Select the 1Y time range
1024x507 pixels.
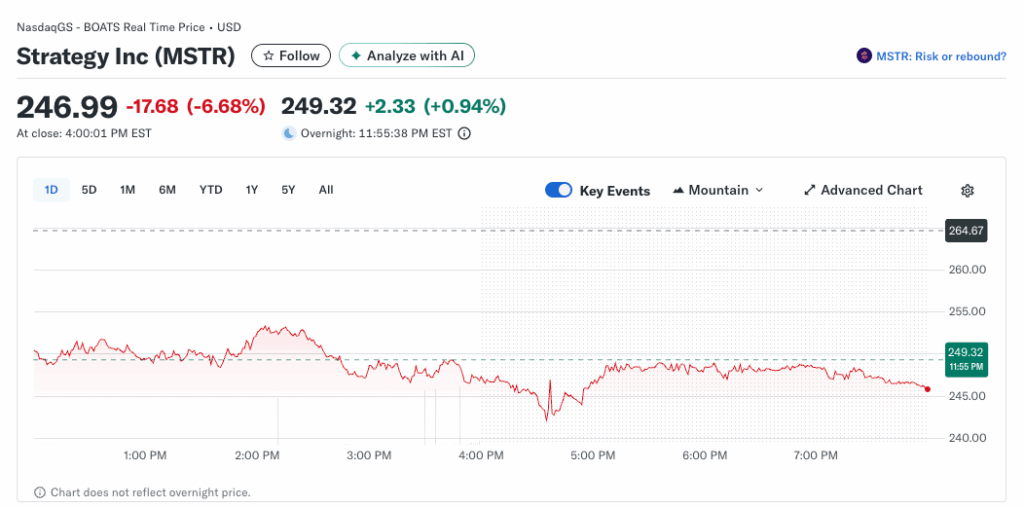tap(252, 190)
